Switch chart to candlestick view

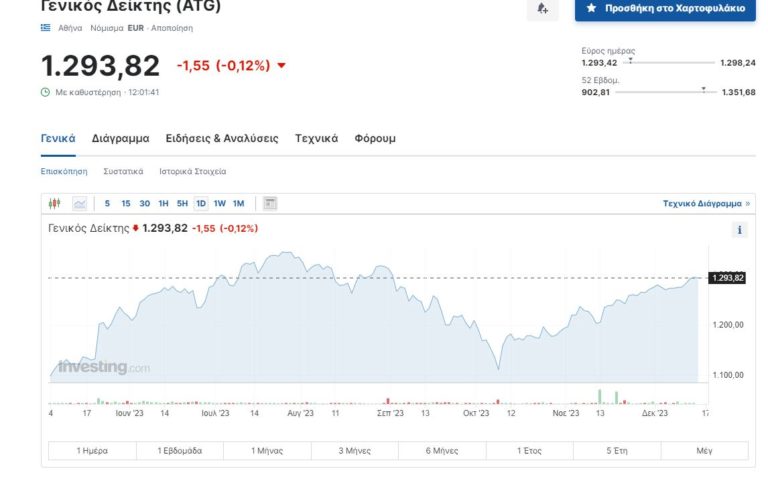click(x=55, y=204)
